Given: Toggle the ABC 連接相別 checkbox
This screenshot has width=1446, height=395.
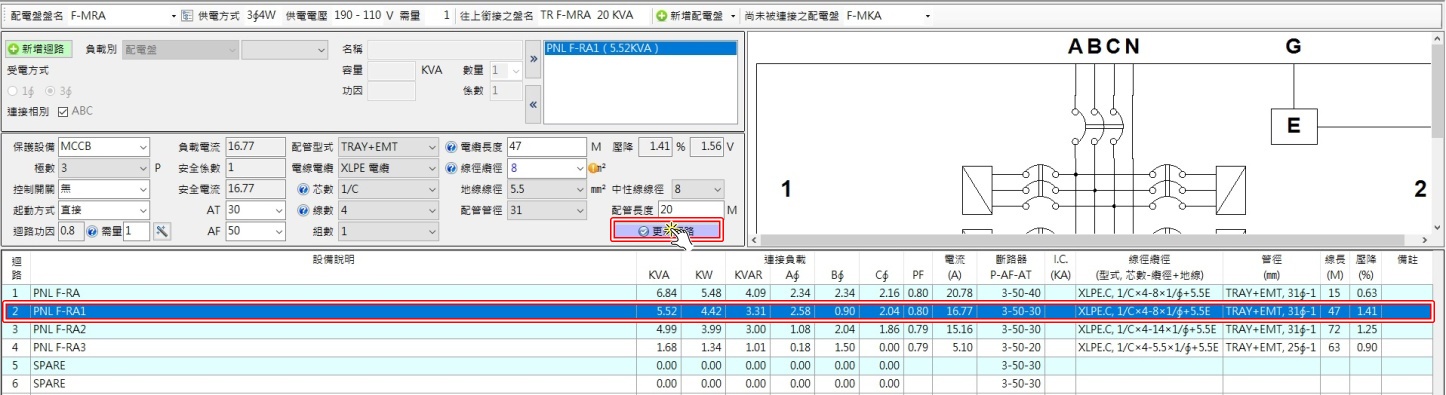Looking at the screenshot, I should click(63, 111).
